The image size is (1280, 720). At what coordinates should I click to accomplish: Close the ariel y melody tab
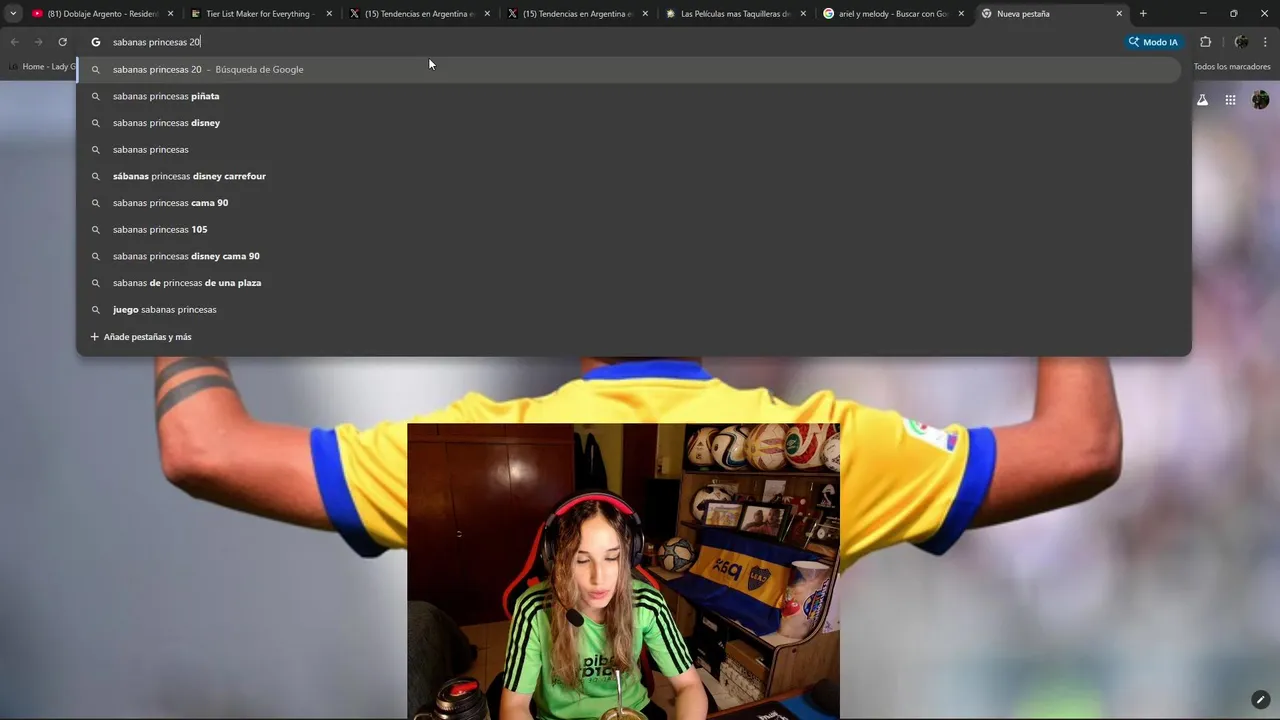pyautogui.click(x=961, y=14)
